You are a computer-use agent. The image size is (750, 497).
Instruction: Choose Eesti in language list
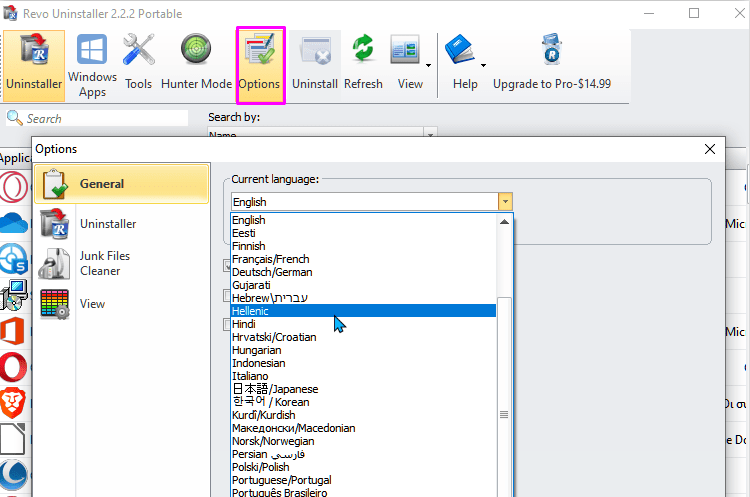click(x=363, y=233)
